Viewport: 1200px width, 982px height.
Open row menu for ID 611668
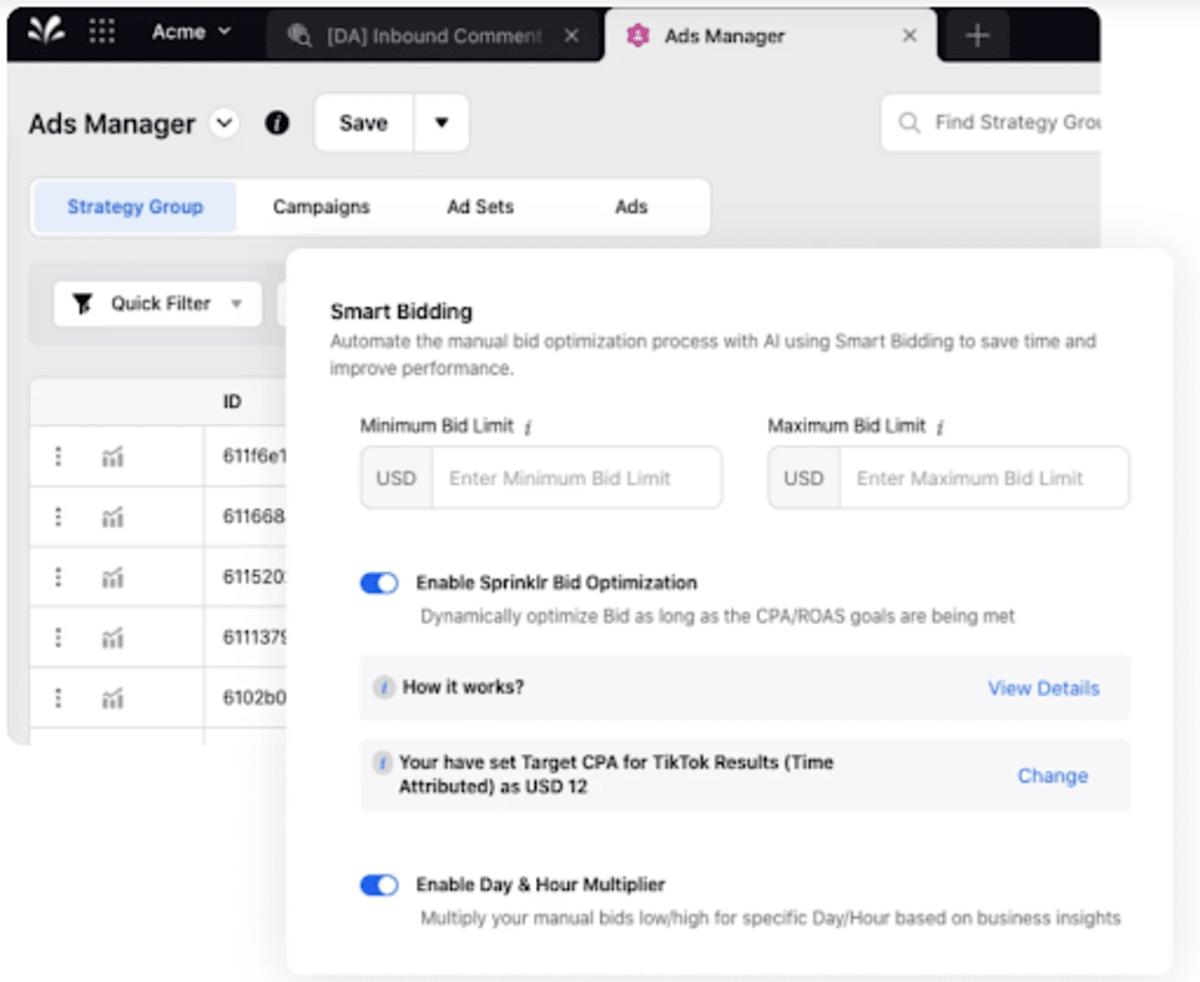coord(58,517)
